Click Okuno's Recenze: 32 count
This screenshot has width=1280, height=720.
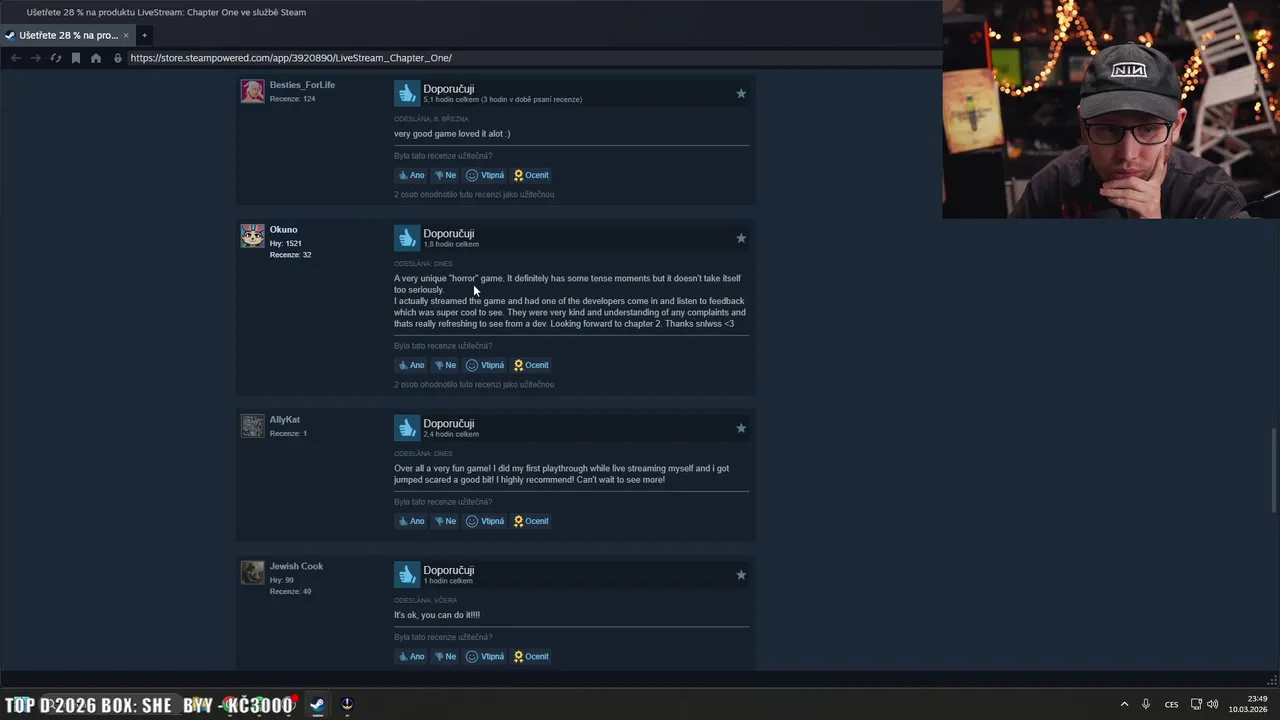tap(290, 255)
